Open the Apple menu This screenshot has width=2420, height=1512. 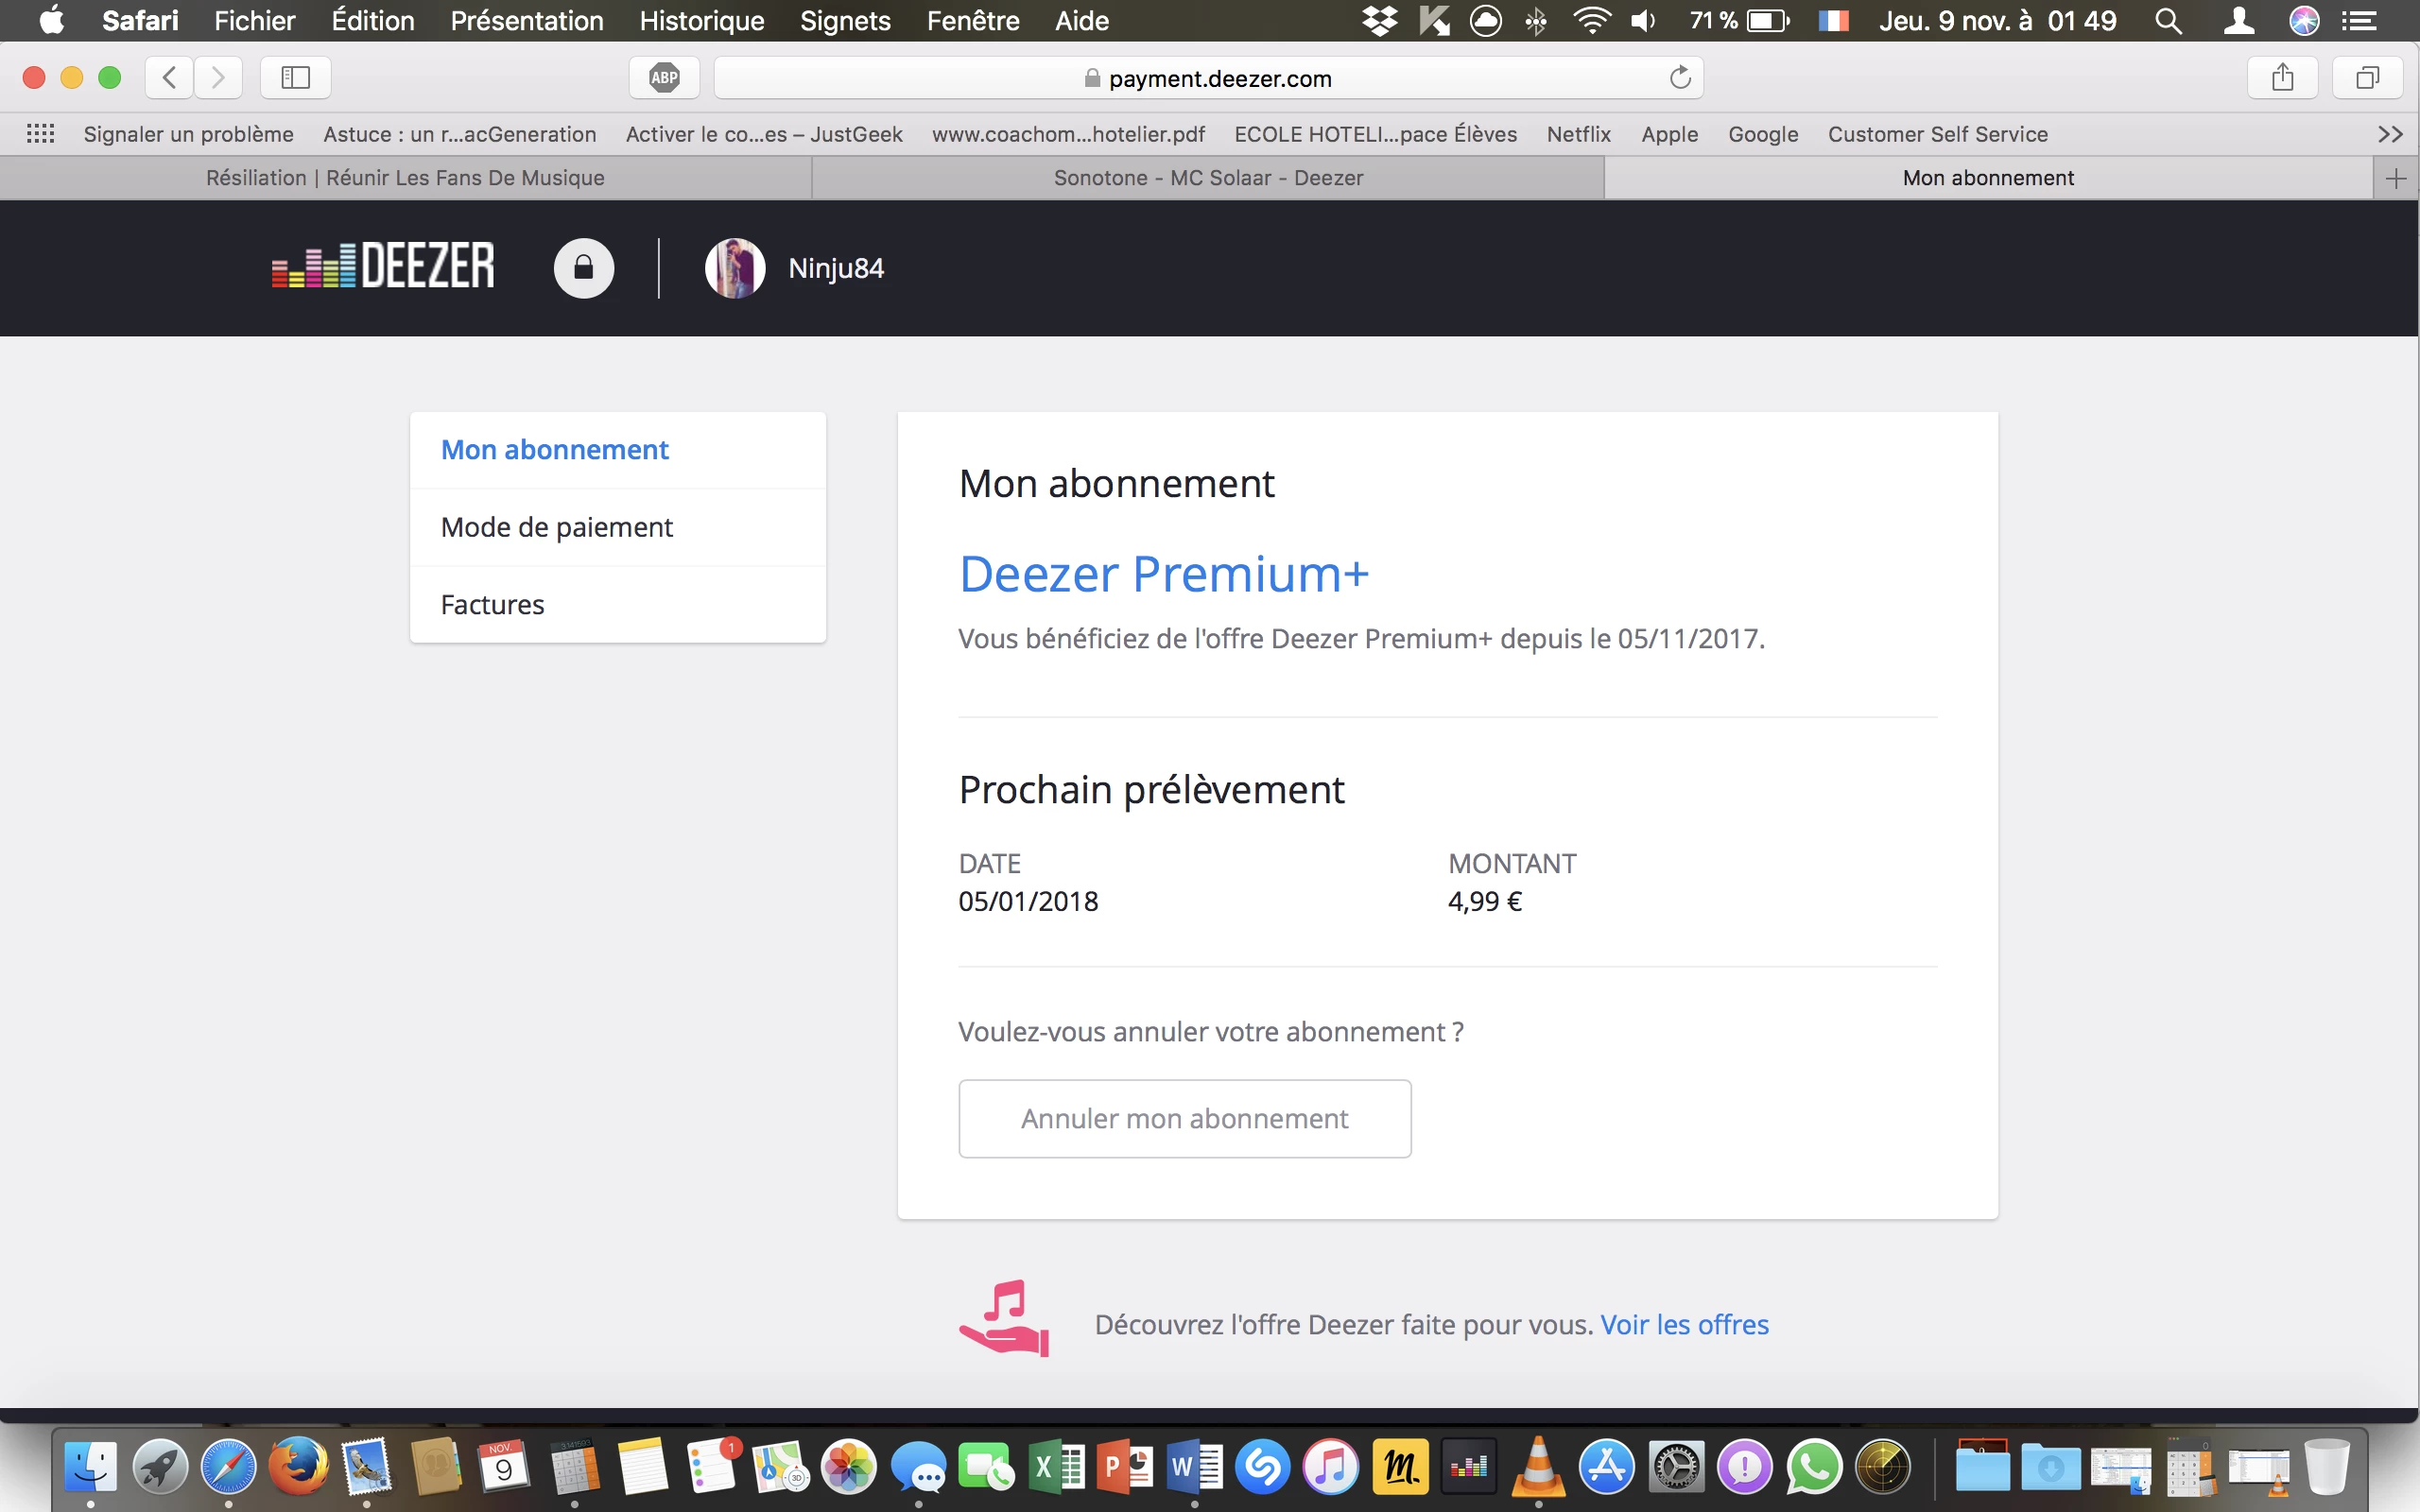(x=51, y=20)
